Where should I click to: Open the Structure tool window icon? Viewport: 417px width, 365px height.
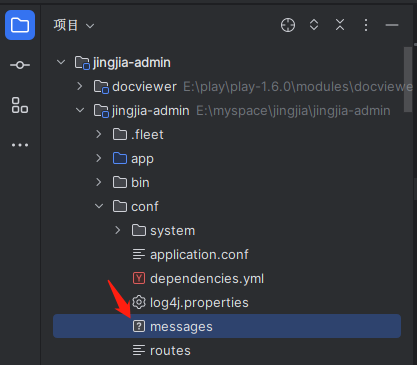pyautogui.click(x=20, y=105)
